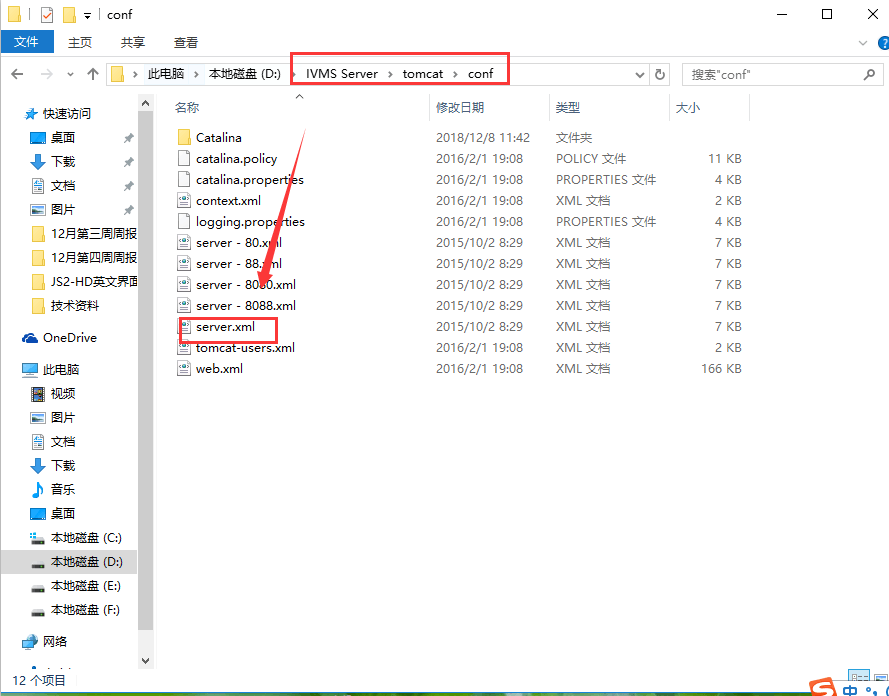The width and height of the screenshot is (889, 696).
Task: Select the server - 80.xml file icon
Action: point(184,243)
